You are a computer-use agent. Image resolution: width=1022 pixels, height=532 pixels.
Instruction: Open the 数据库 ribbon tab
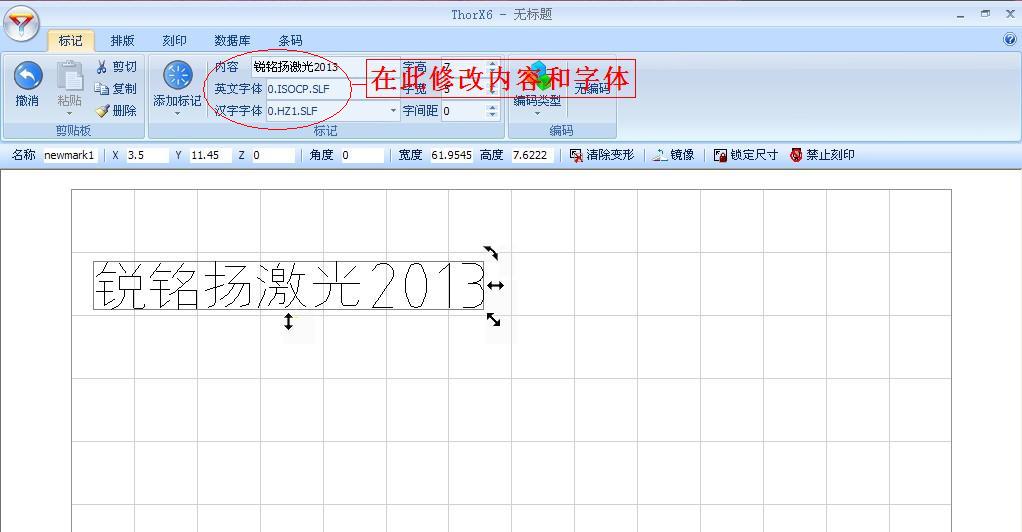(x=232, y=41)
